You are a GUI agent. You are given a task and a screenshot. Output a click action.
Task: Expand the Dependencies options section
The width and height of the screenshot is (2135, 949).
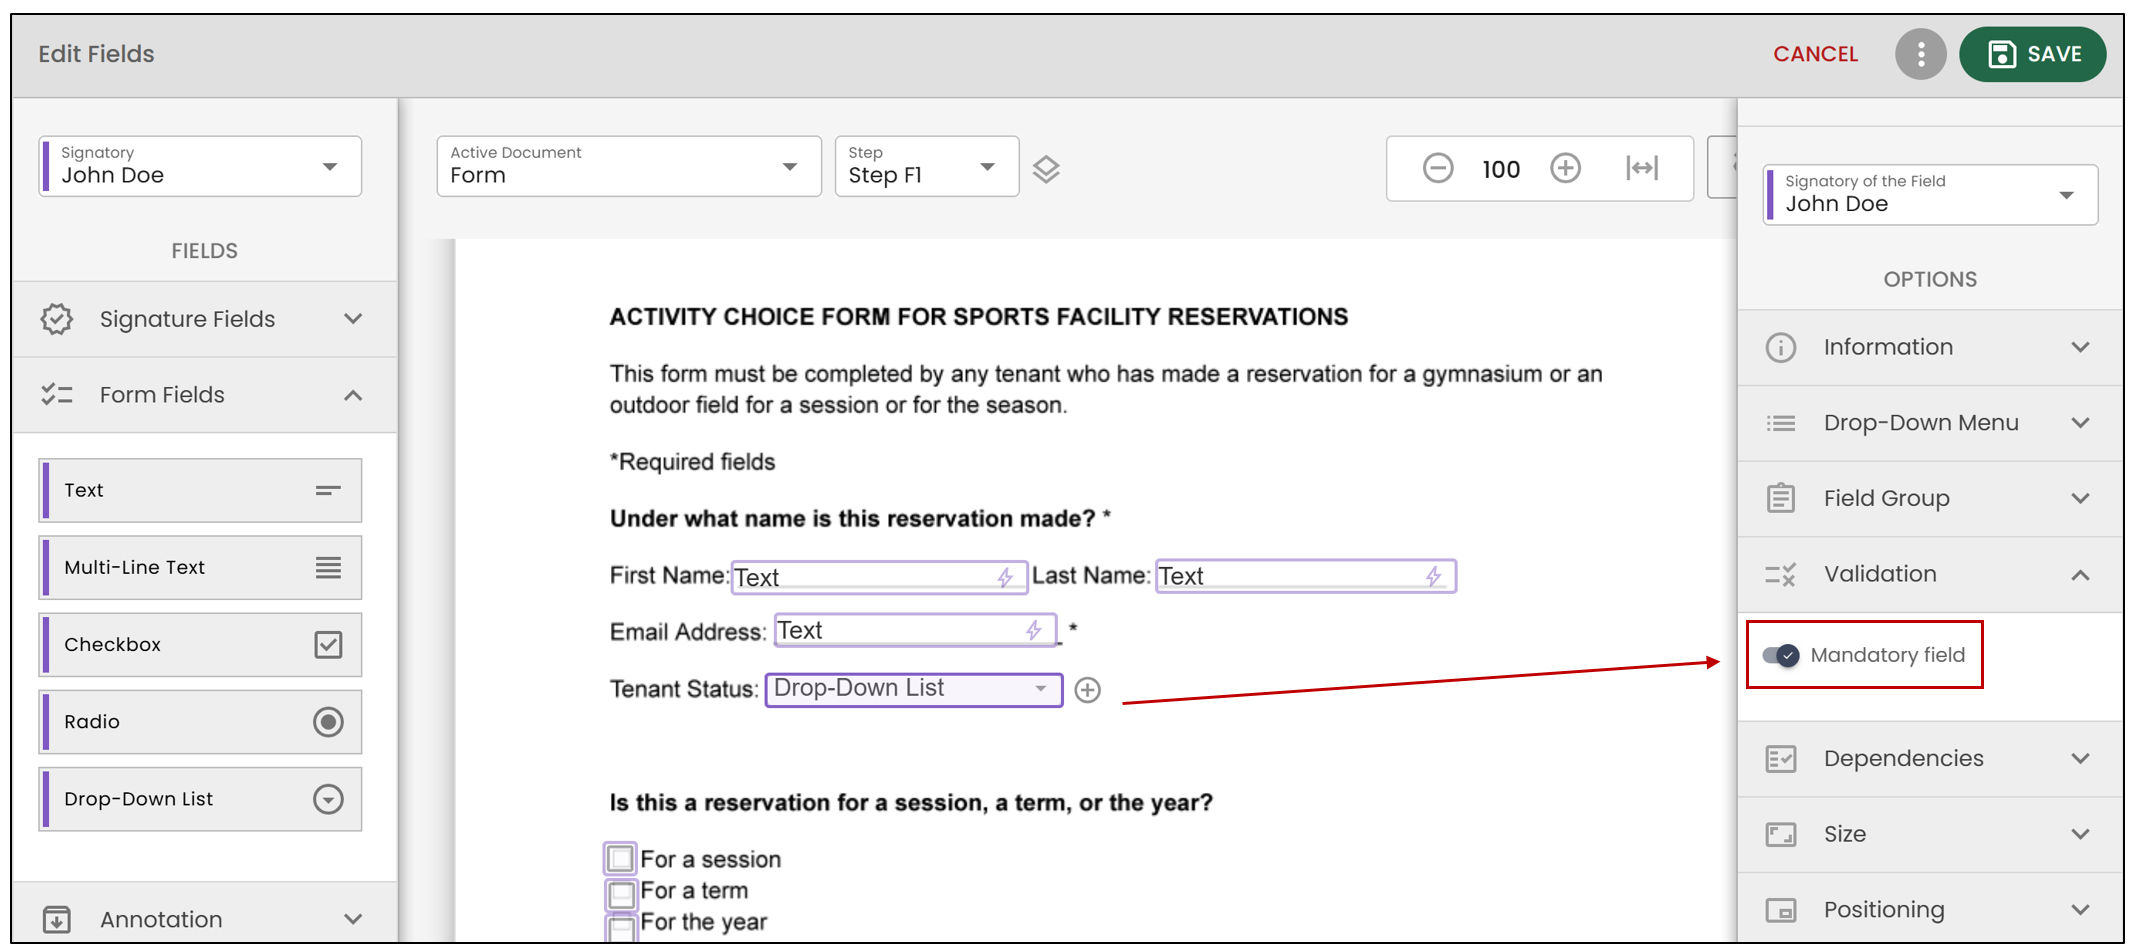point(1930,759)
